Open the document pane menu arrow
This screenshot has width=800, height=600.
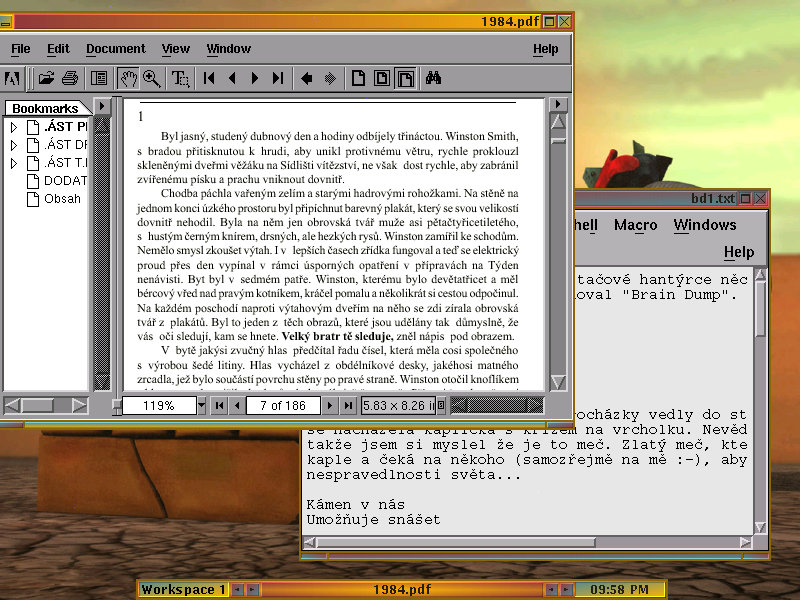coord(558,104)
